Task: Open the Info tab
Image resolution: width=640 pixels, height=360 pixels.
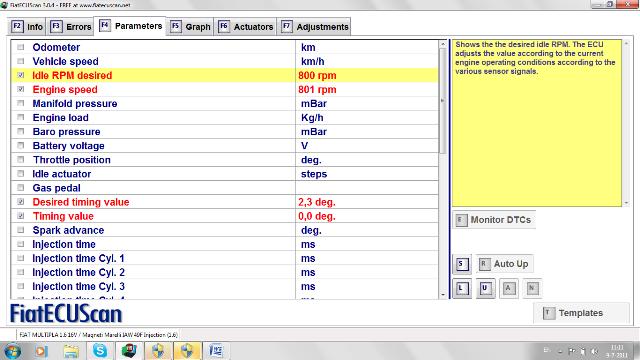Action: coord(27,27)
